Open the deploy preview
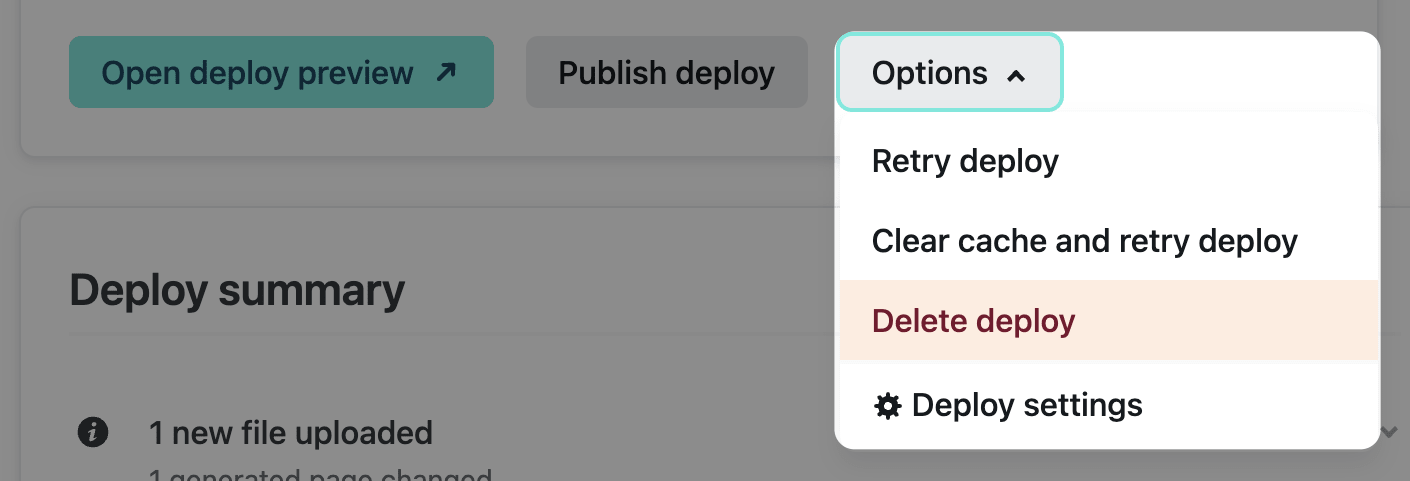 point(281,72)
